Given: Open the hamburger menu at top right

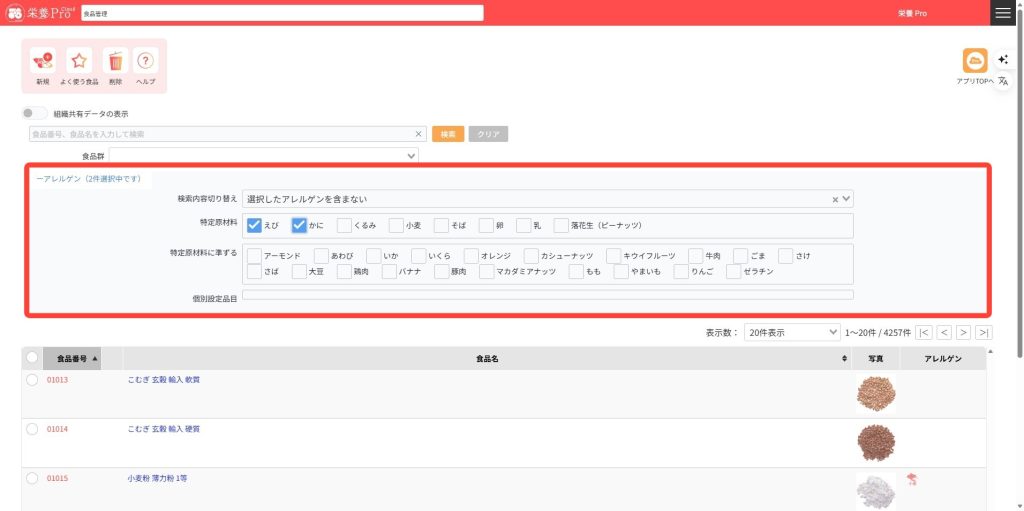Looking at the screenshot, I should click(x=1002, y=13).
